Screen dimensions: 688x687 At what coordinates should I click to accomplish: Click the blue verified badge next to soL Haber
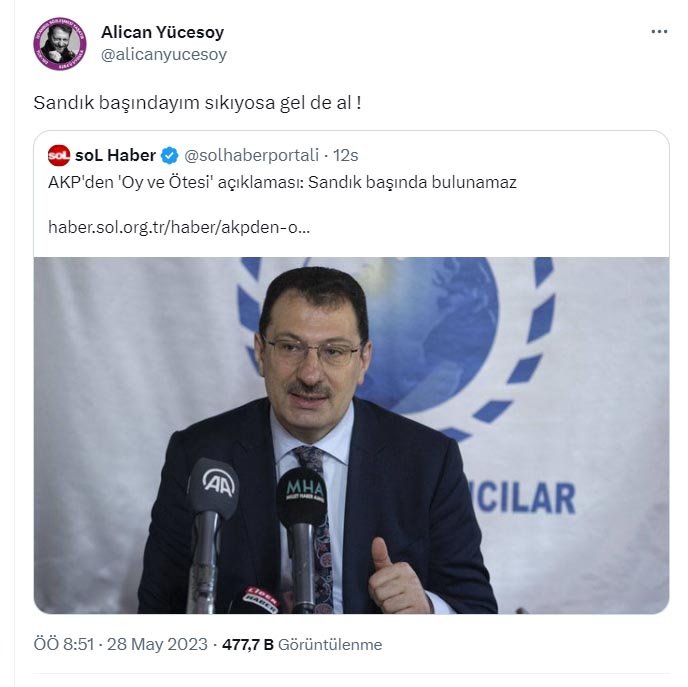point(169,155)
